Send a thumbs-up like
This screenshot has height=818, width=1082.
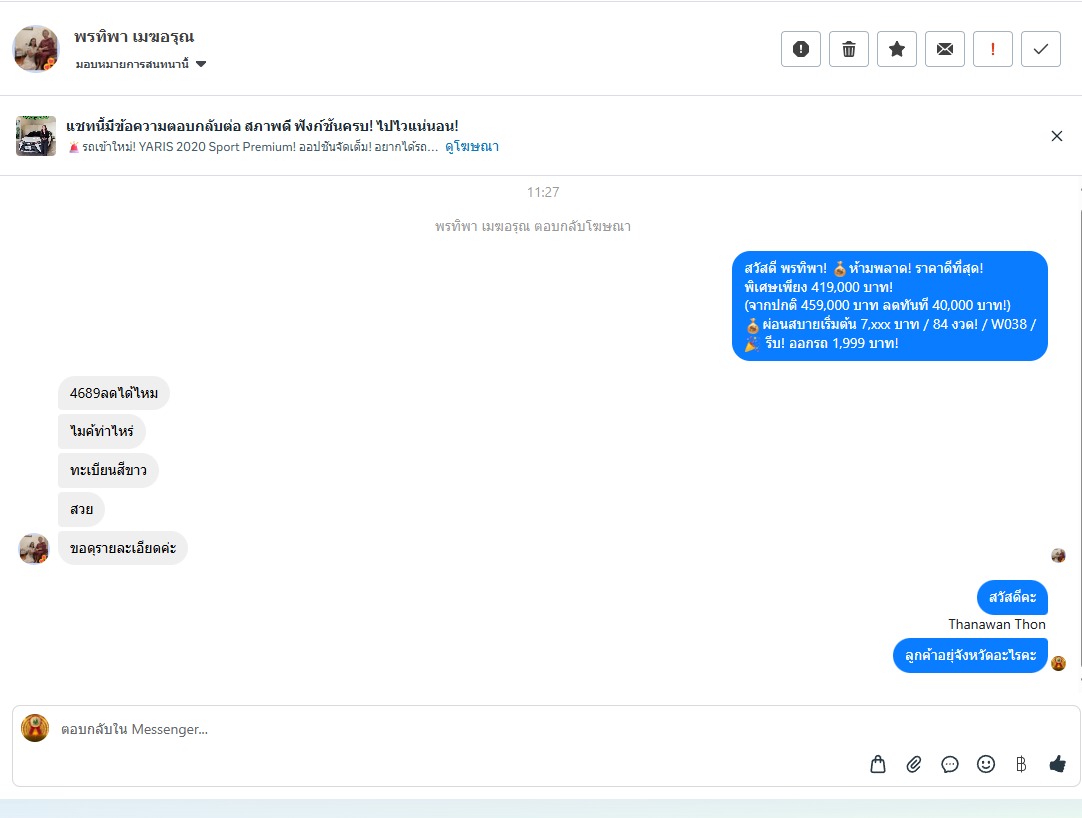(x=1057, y=764)
